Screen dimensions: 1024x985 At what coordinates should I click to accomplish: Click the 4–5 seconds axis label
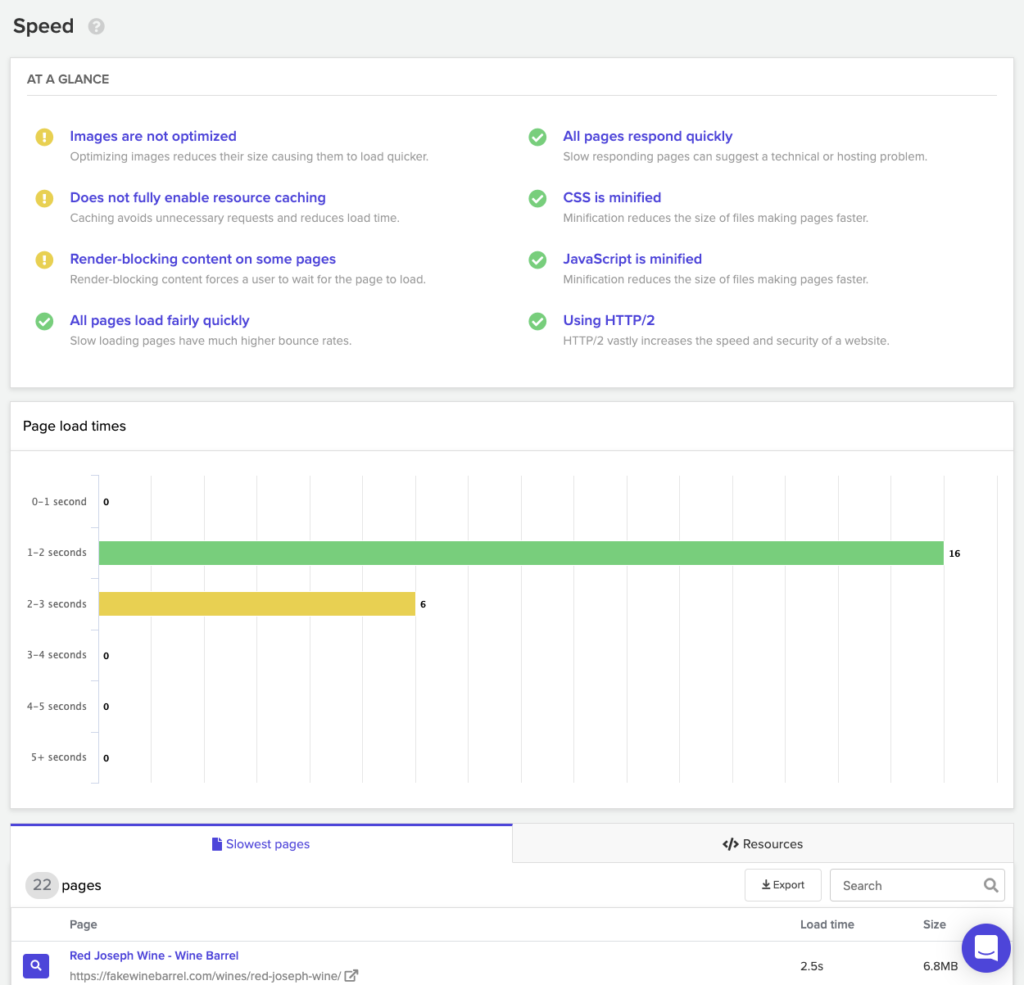57,706
